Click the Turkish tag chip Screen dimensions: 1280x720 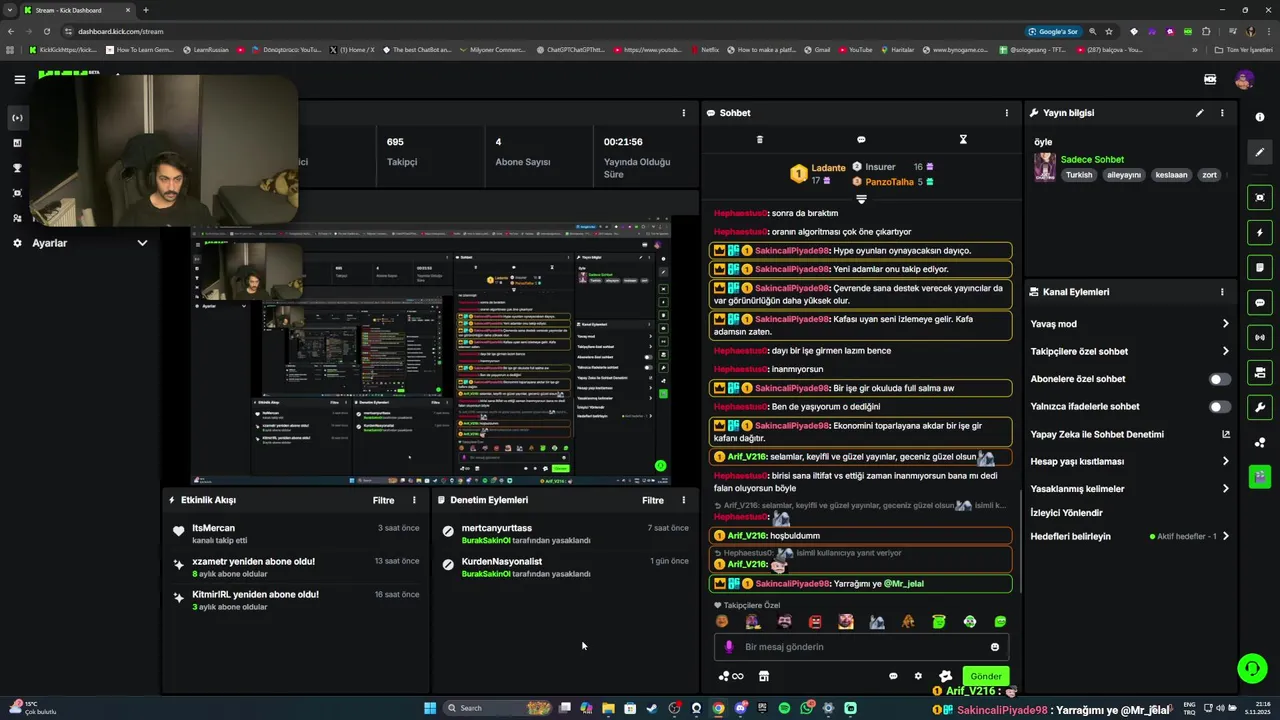1079,175
